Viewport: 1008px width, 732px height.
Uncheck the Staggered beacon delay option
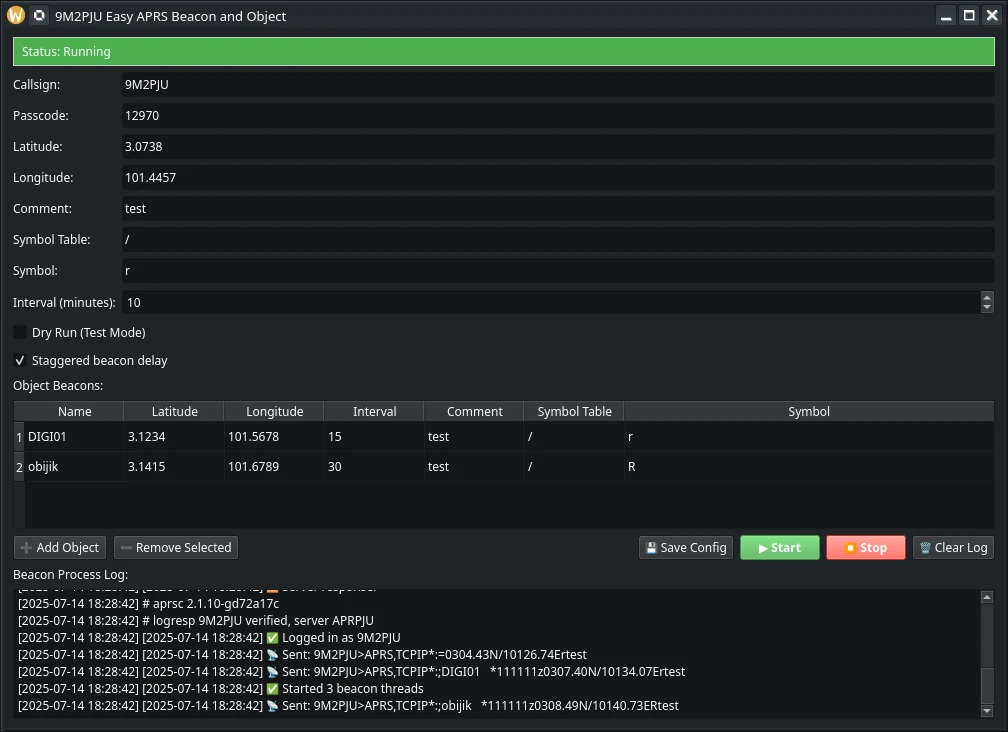point(20,361)
